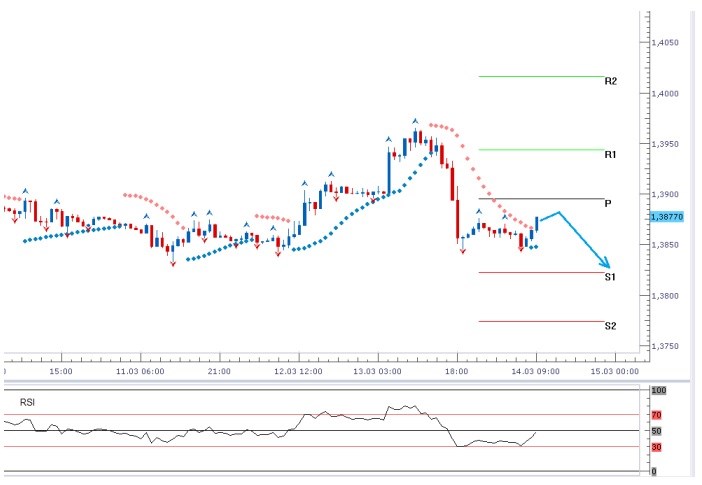Click the RSI 30 oversold level label

point(656,447)
